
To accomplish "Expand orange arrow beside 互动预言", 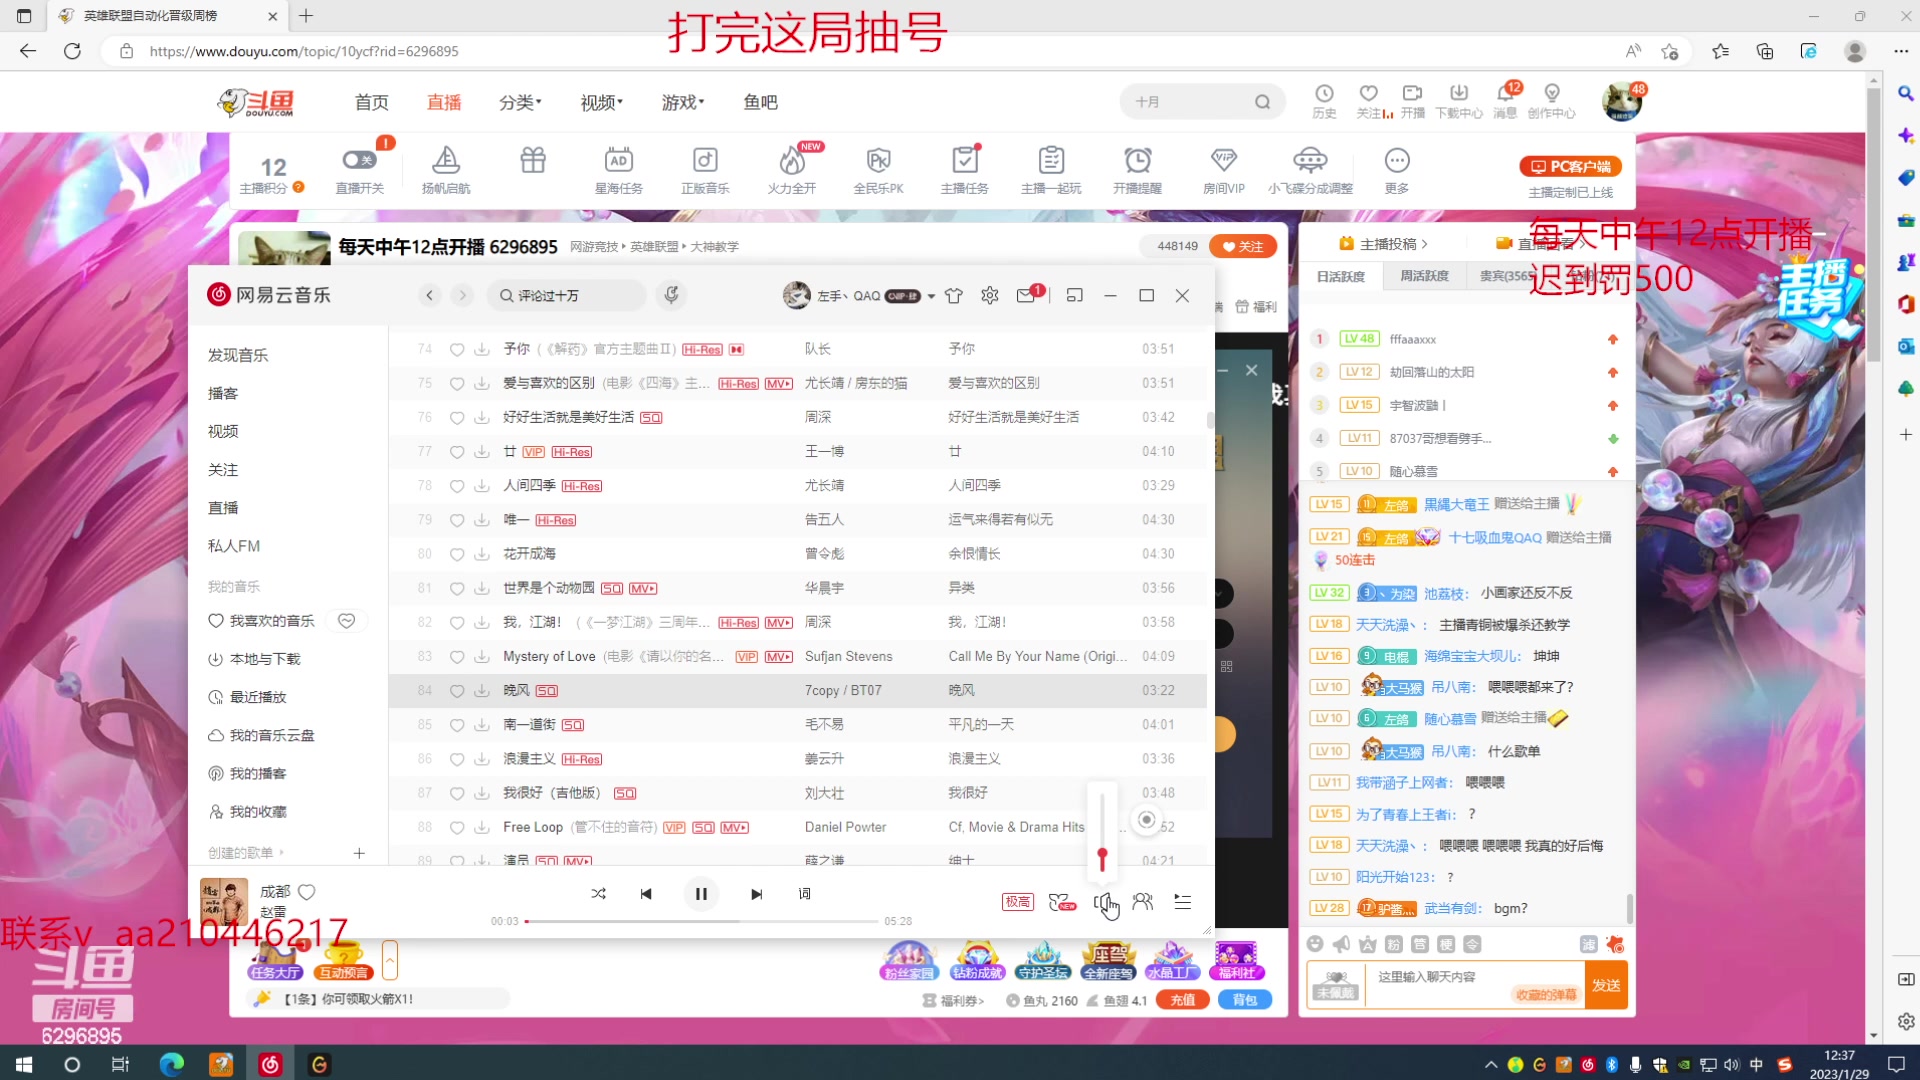I will coord(390,961).
